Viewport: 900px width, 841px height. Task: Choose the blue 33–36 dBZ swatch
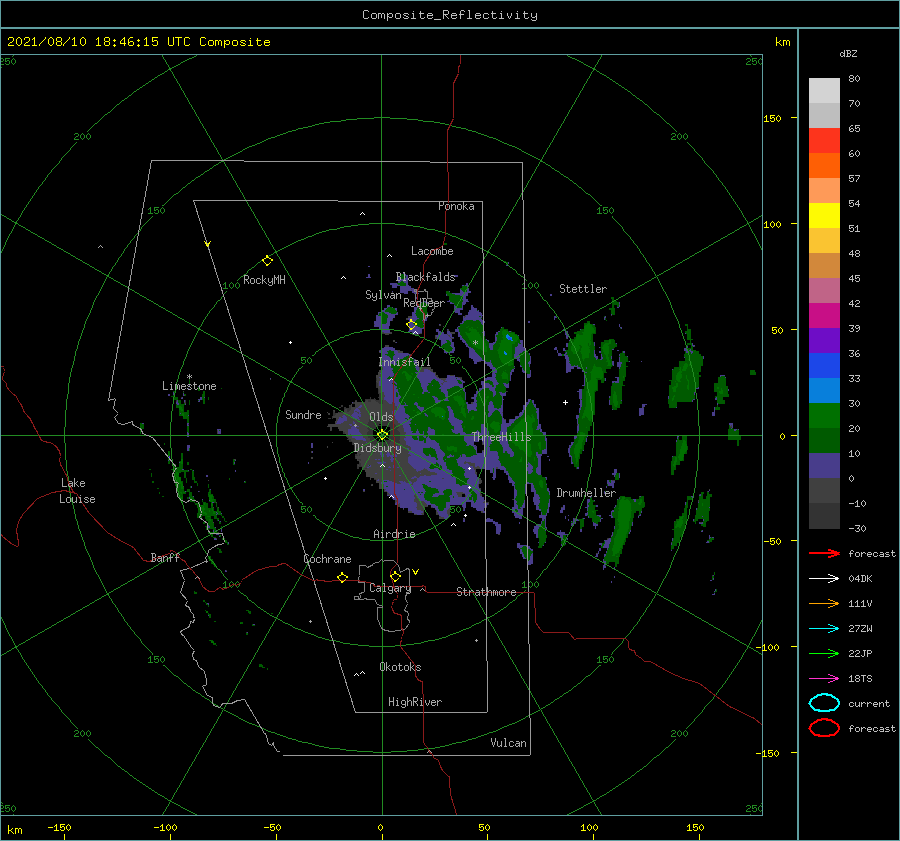point(824,366)
